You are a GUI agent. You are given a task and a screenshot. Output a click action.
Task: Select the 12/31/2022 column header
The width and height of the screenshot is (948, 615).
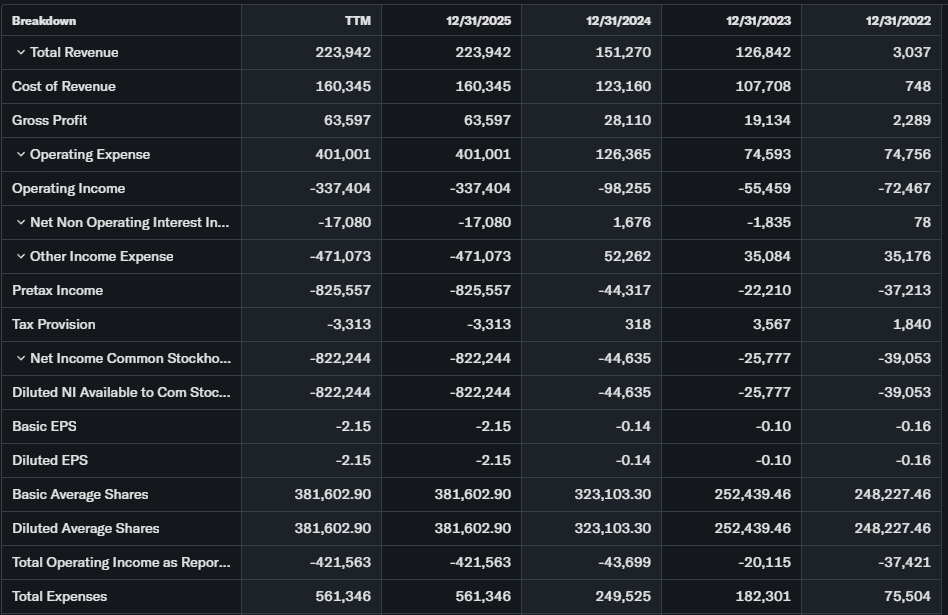898,21
